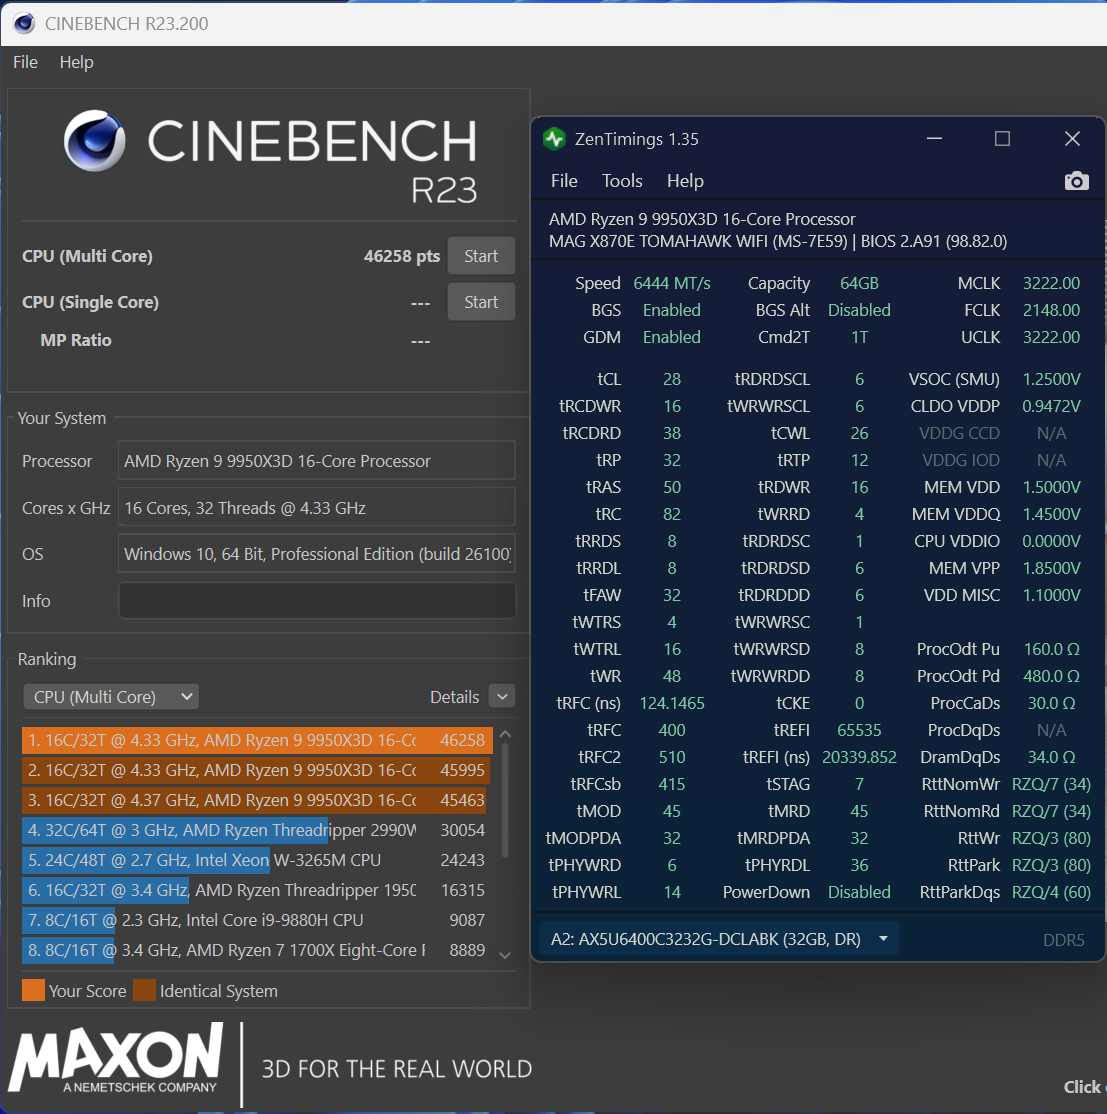The image size is (1107, 1114).
Task: Start the CPU Multi Core benchmark
Action: [481, 256]
